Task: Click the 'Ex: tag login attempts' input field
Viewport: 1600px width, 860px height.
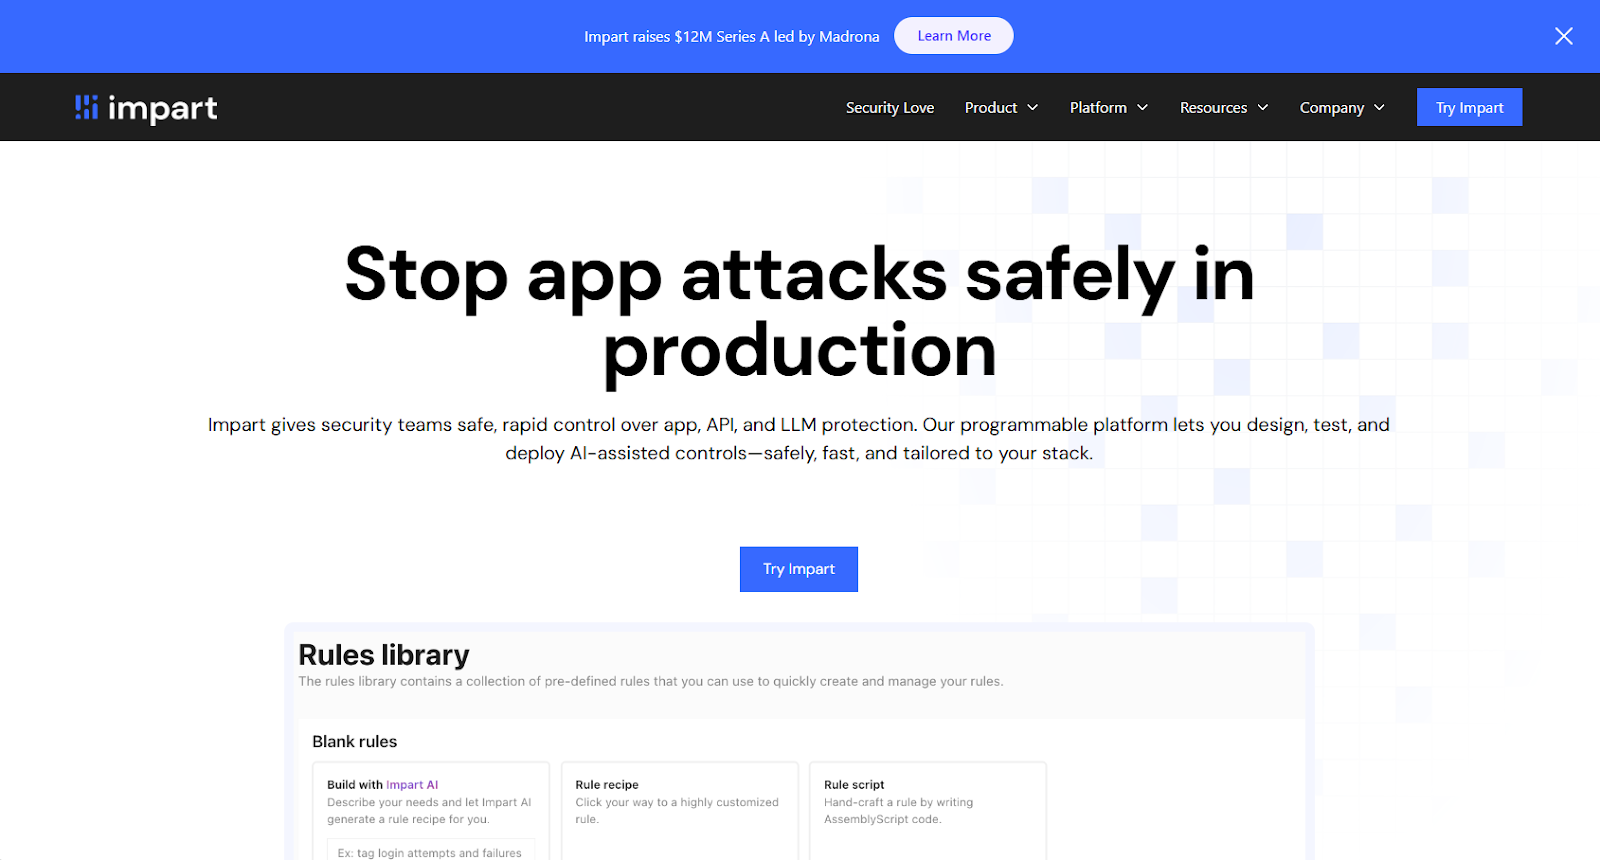Action: tap(431, 850)
